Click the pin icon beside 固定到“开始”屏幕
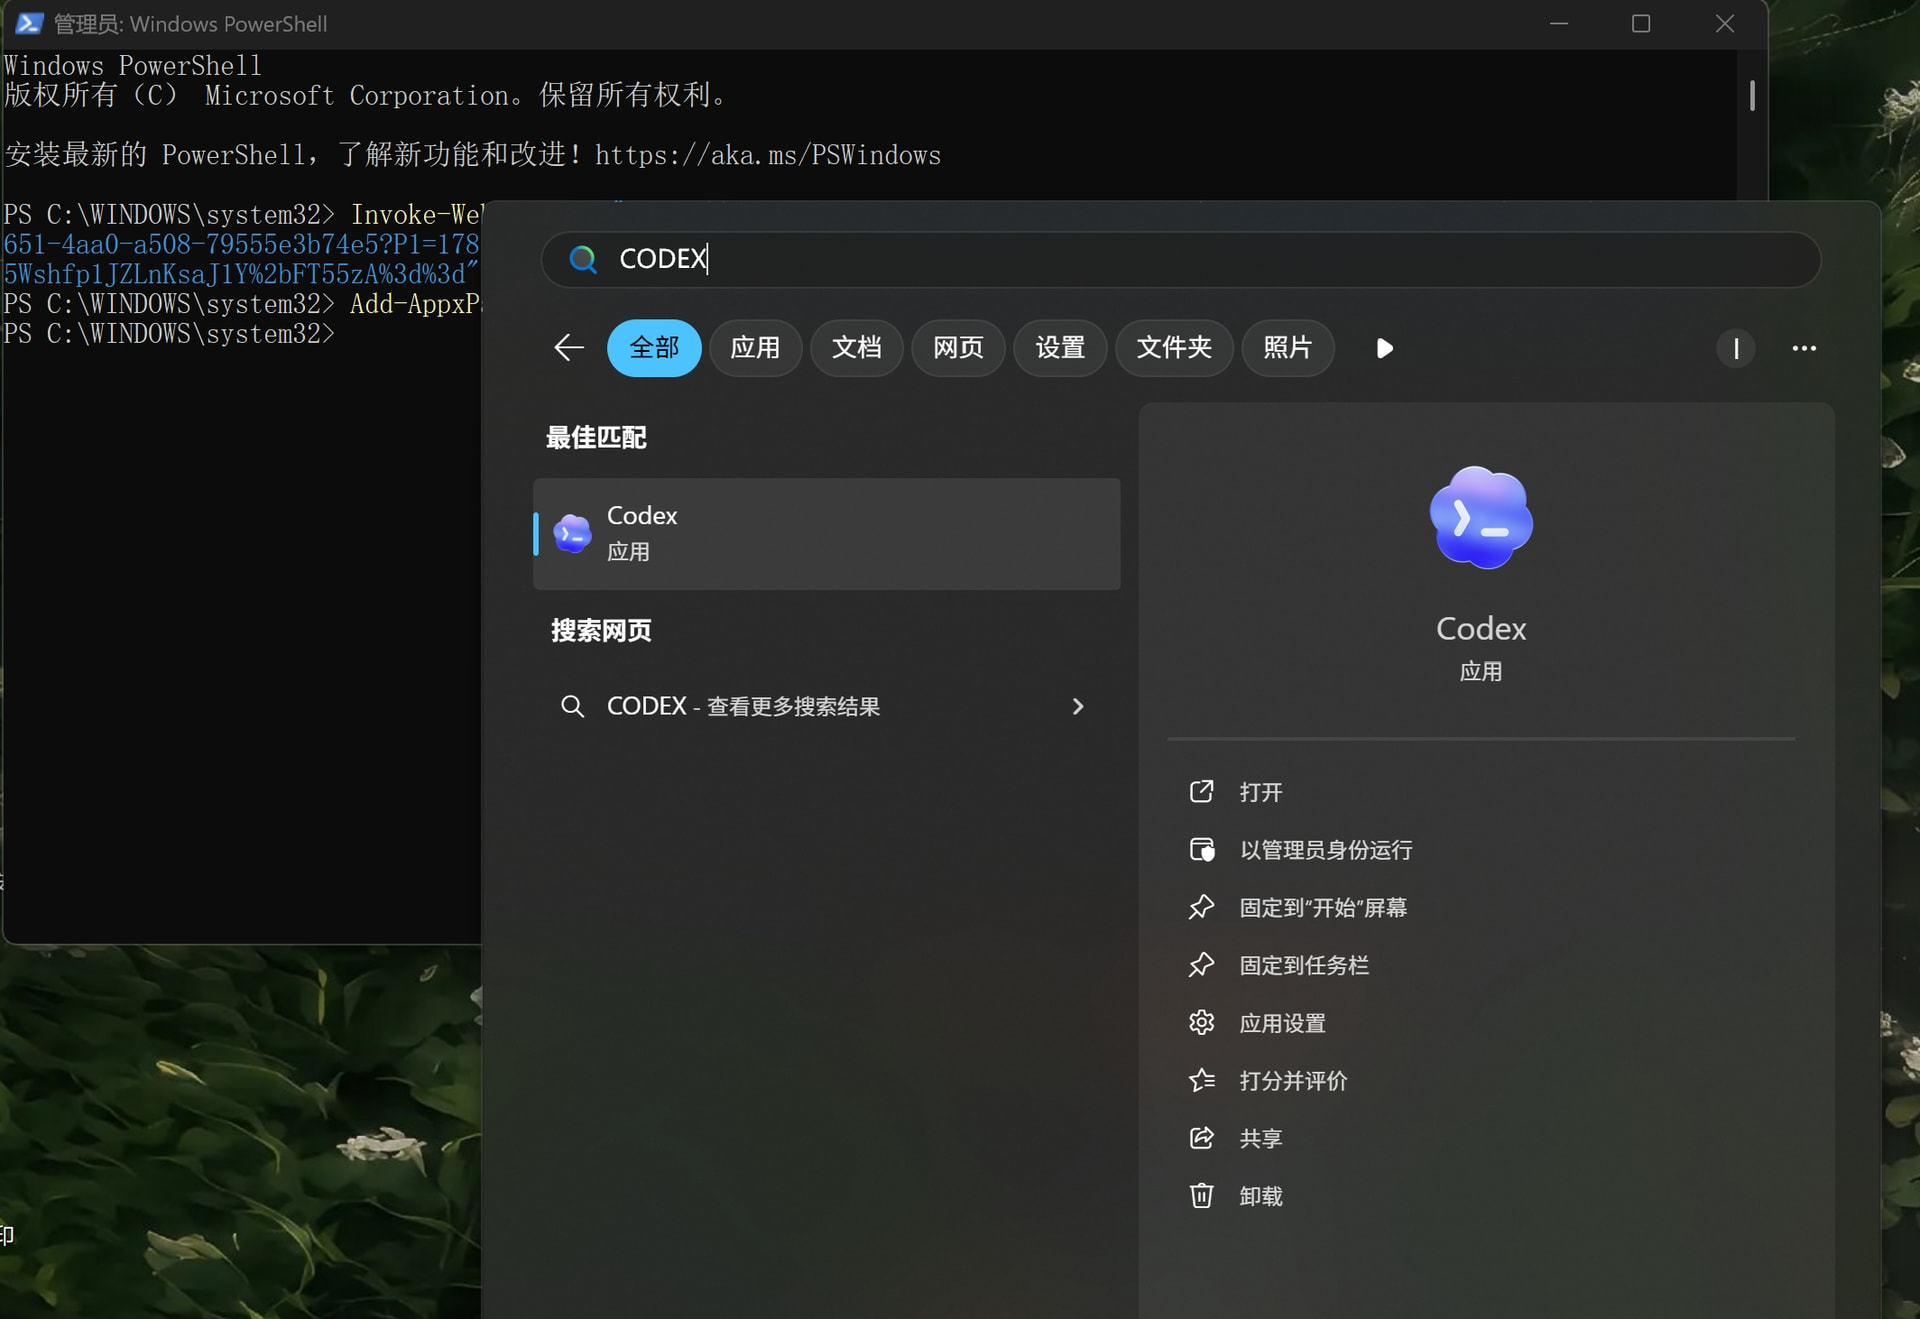 [1201, 907]
